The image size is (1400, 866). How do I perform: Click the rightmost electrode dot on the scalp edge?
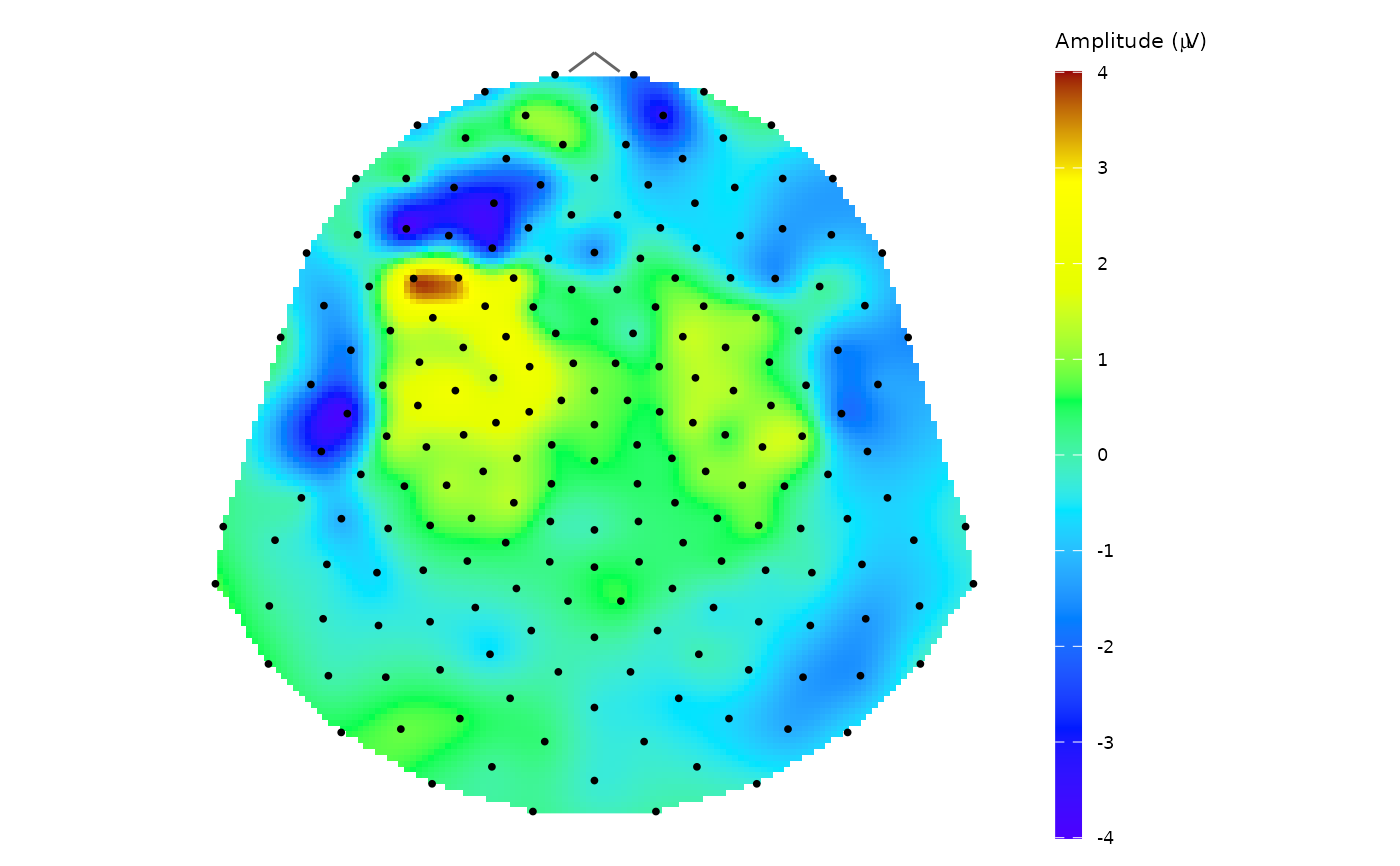(x=973, y=583)
